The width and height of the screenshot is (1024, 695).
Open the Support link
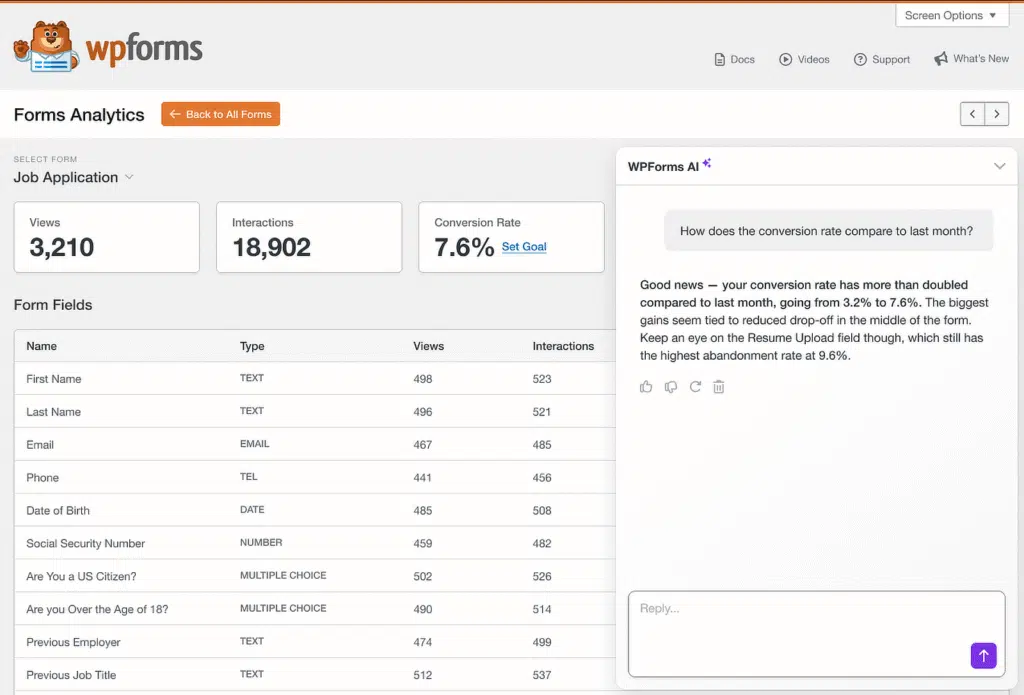pyautogui.click(x=882, y=59)
